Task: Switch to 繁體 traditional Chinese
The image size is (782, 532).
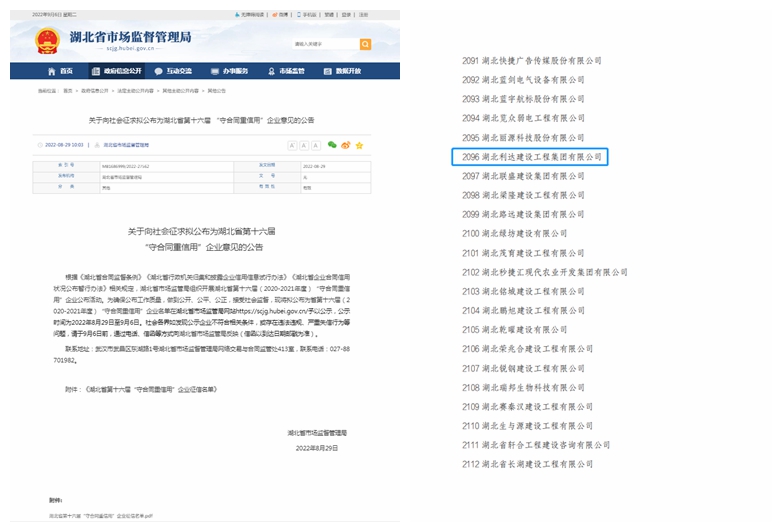Action: coord(329,15)
